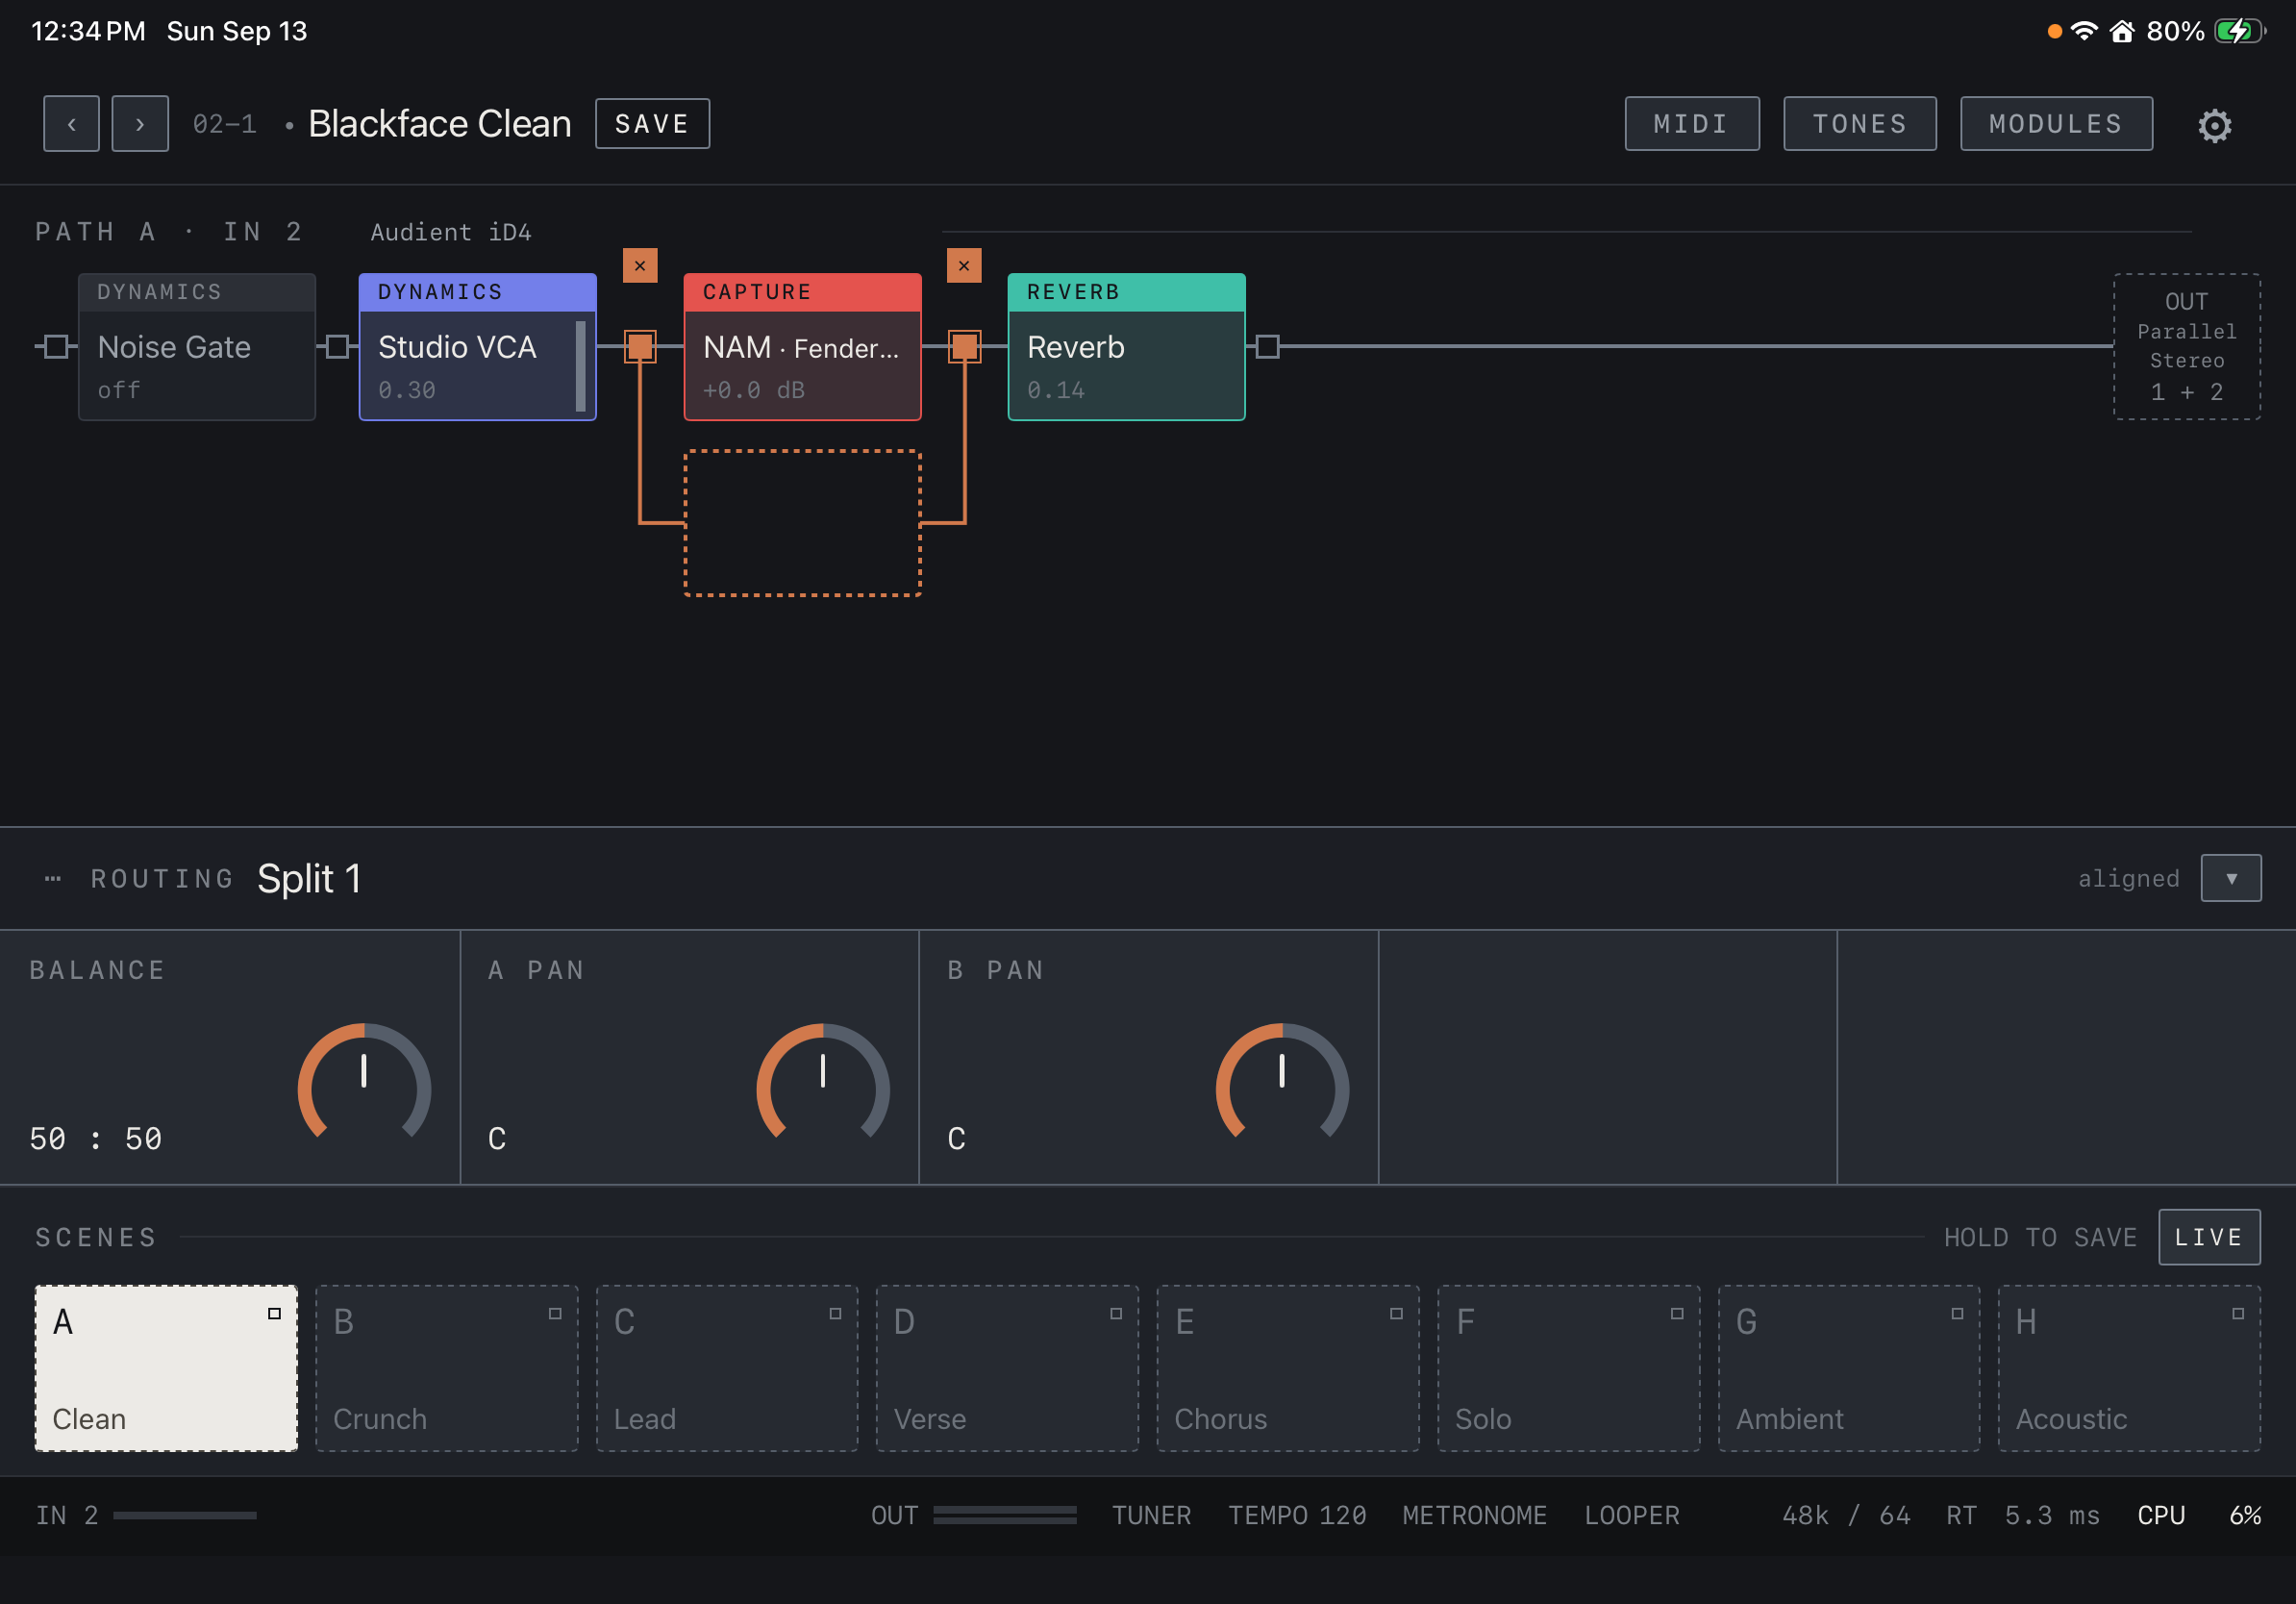Open the TUNER from the status bar
The height and width of the screenshot is (1604, 2296).
tap(1152, 1516)
